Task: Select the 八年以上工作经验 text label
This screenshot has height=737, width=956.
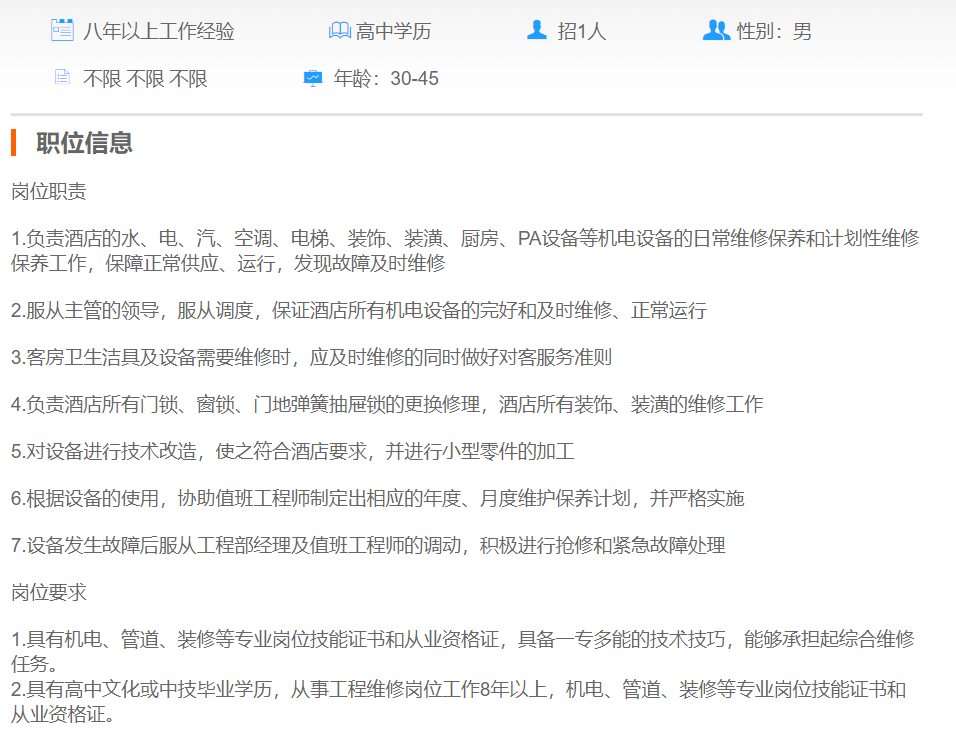Action: 159,31
